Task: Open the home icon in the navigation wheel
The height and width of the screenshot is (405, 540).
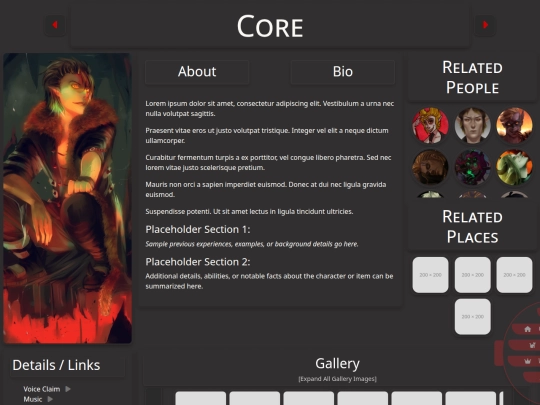Action: [x=527, y=329]
